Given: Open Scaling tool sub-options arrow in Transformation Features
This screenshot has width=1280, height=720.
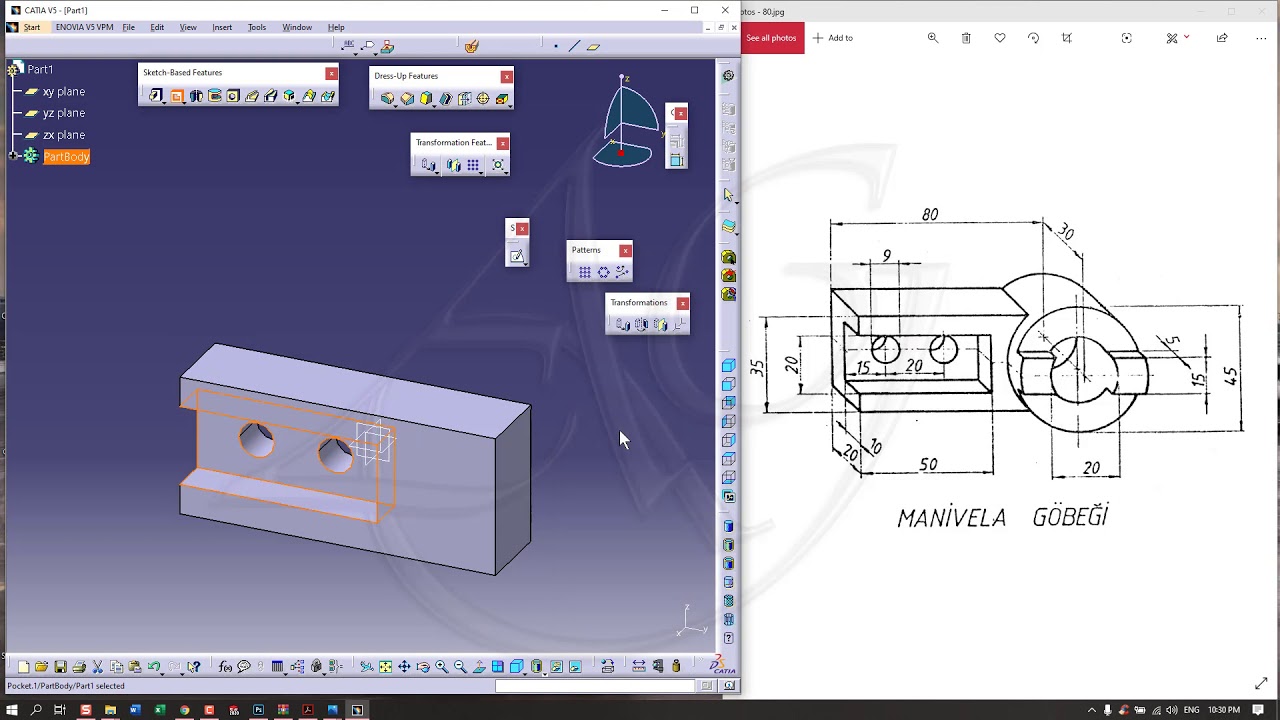Looking at the screenshot, I should pos(506,172).
